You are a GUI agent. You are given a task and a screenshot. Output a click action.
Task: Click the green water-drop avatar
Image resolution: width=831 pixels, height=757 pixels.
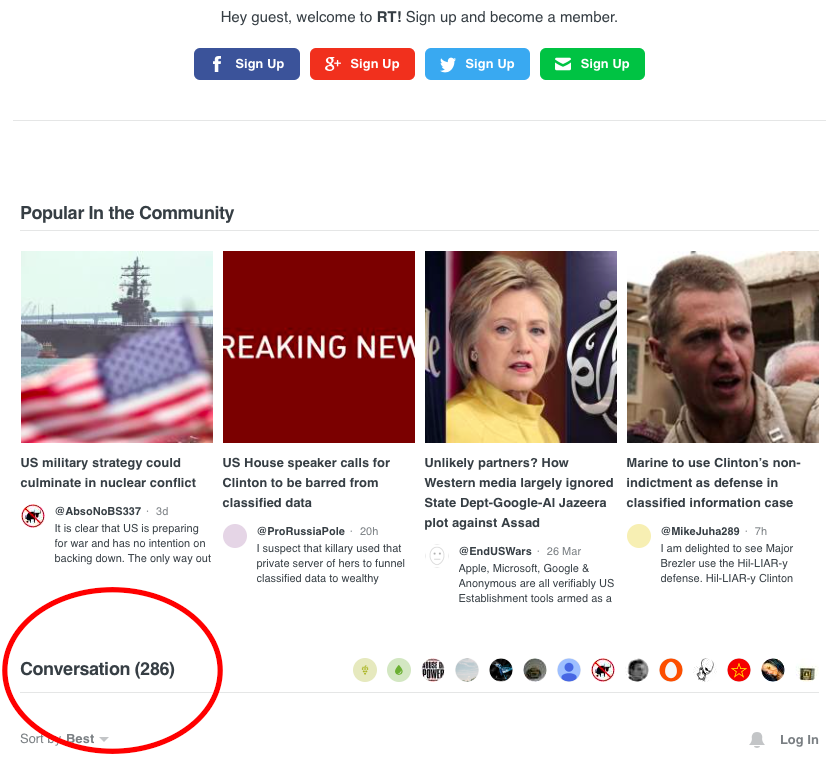pos(399,671)
